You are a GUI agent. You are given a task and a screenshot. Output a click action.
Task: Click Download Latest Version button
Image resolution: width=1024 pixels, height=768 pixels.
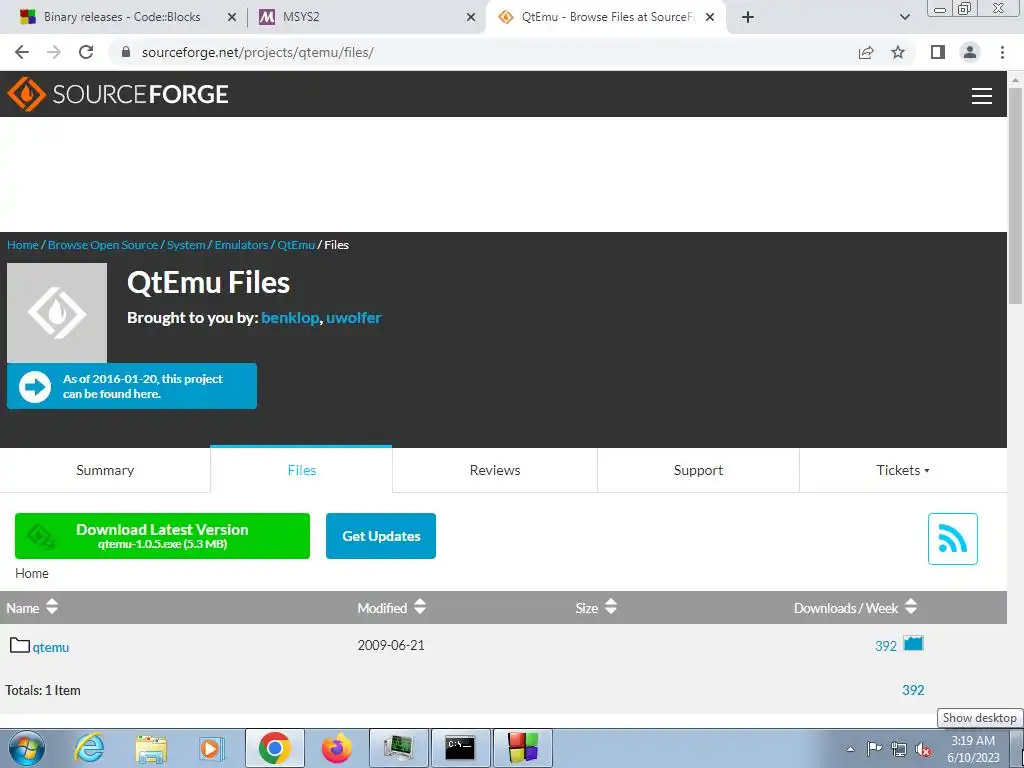(x=163, y=536)
